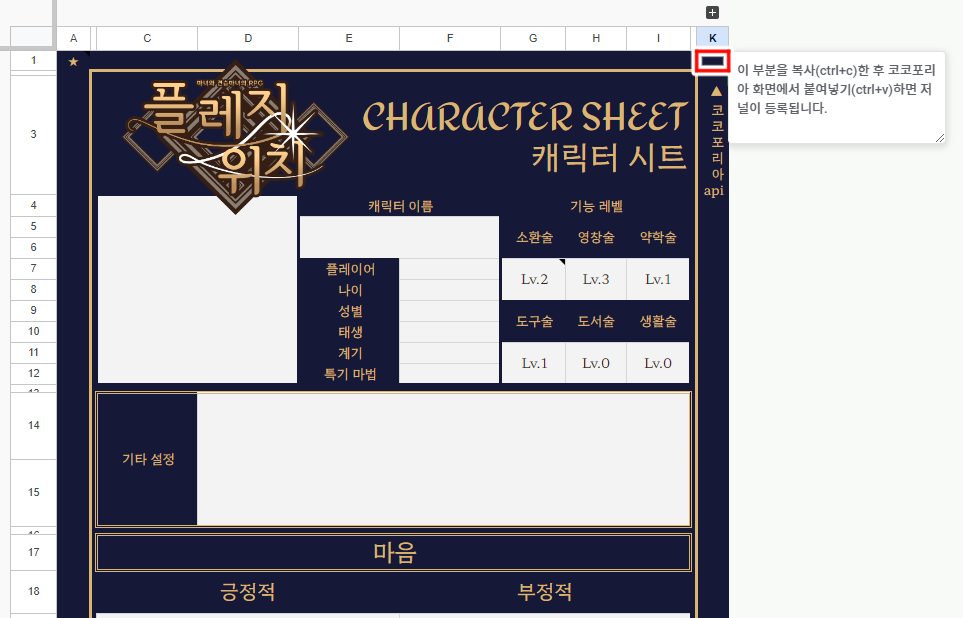This screenshot has height=618, width=963.
Task: Select column E header
Action: point(349,38)
